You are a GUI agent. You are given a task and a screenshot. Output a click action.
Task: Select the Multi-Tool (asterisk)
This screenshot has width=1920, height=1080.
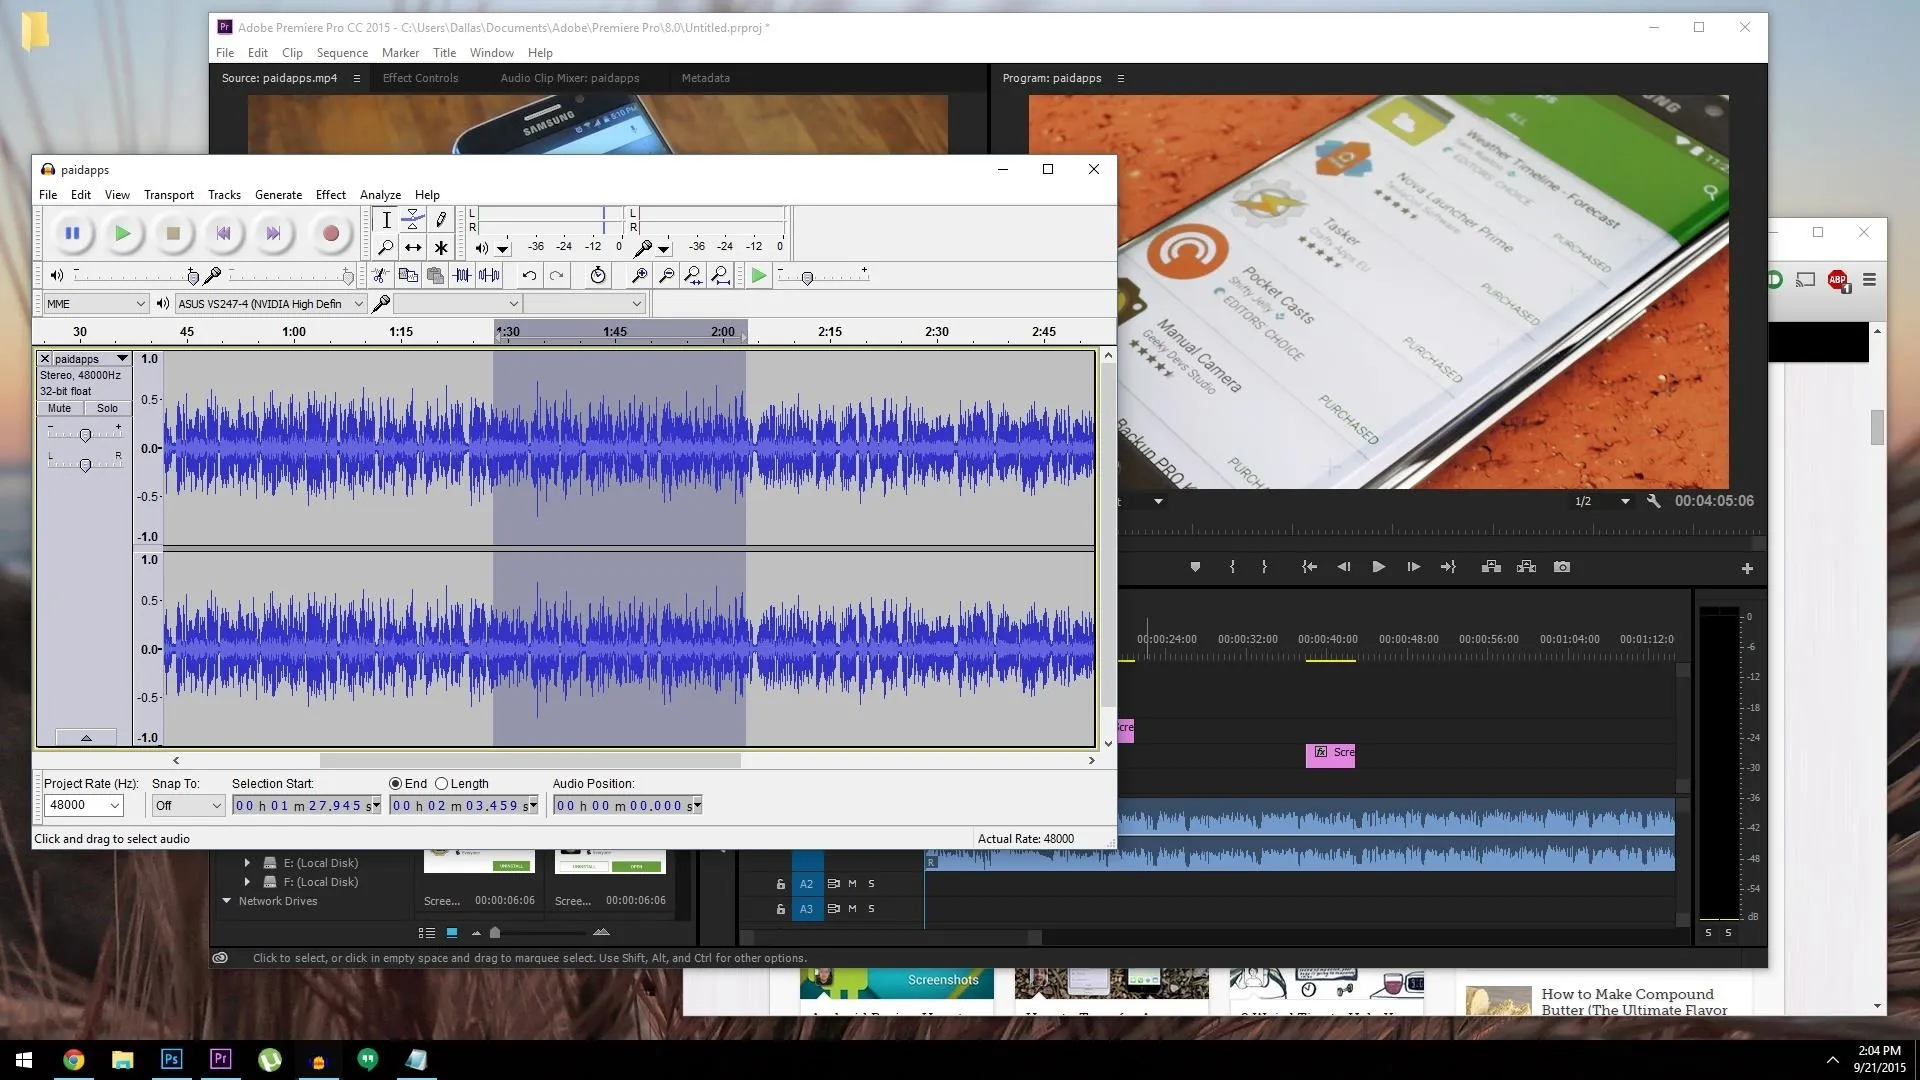[440, 247]
